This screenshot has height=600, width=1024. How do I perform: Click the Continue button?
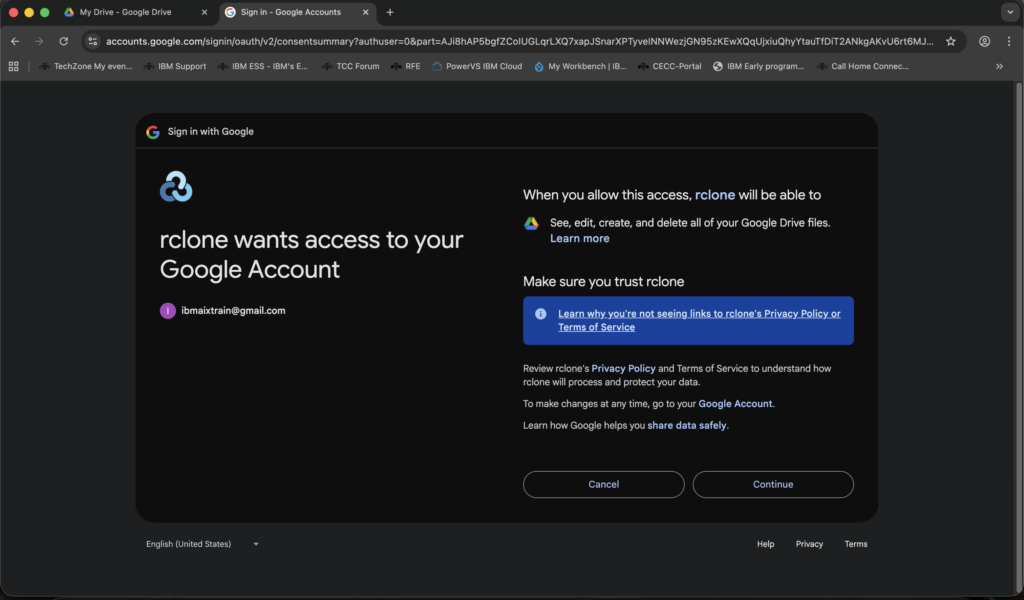(x=773, y=484)
